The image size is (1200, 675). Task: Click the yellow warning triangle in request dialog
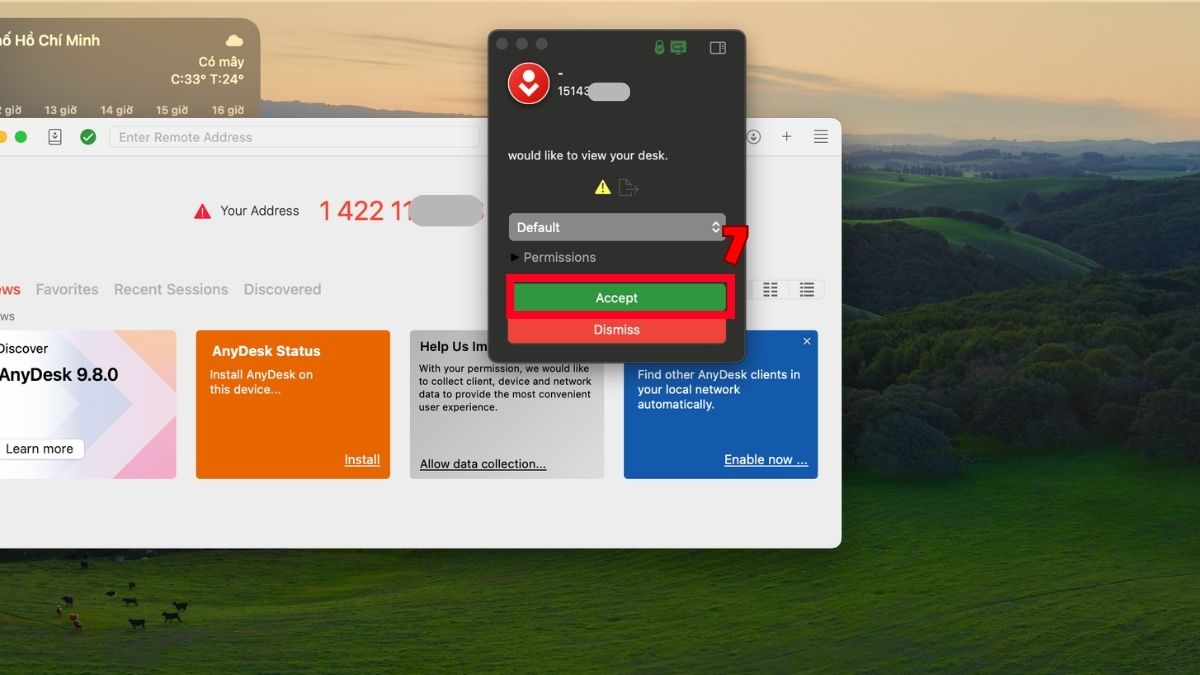point(602,187)
